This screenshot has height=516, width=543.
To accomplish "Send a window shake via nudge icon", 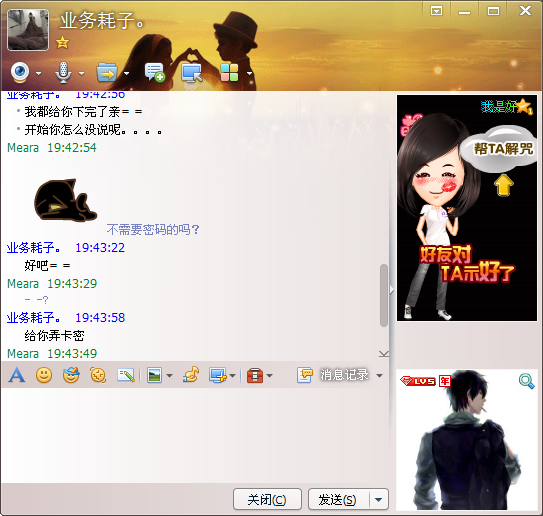I will (98, 375).
